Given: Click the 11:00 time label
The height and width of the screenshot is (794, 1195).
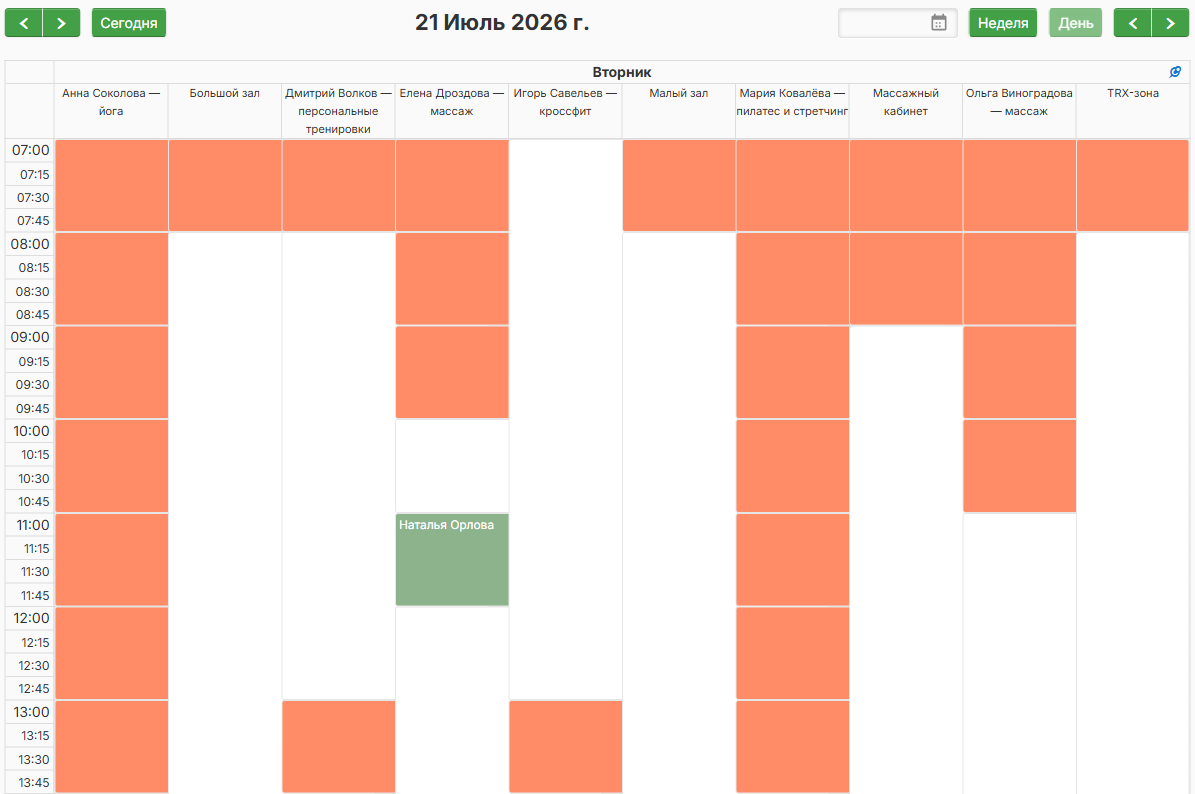Looking at the screenshot, I should point(33,525).
